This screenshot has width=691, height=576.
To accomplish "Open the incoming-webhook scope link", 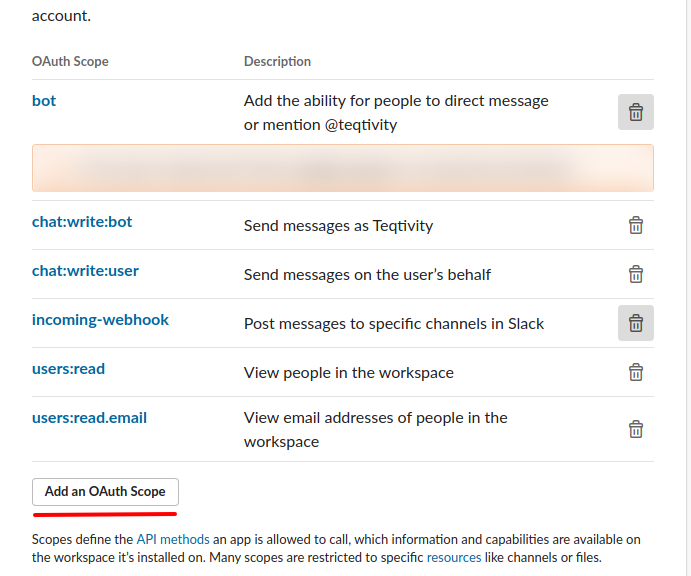I will point(100,320).
